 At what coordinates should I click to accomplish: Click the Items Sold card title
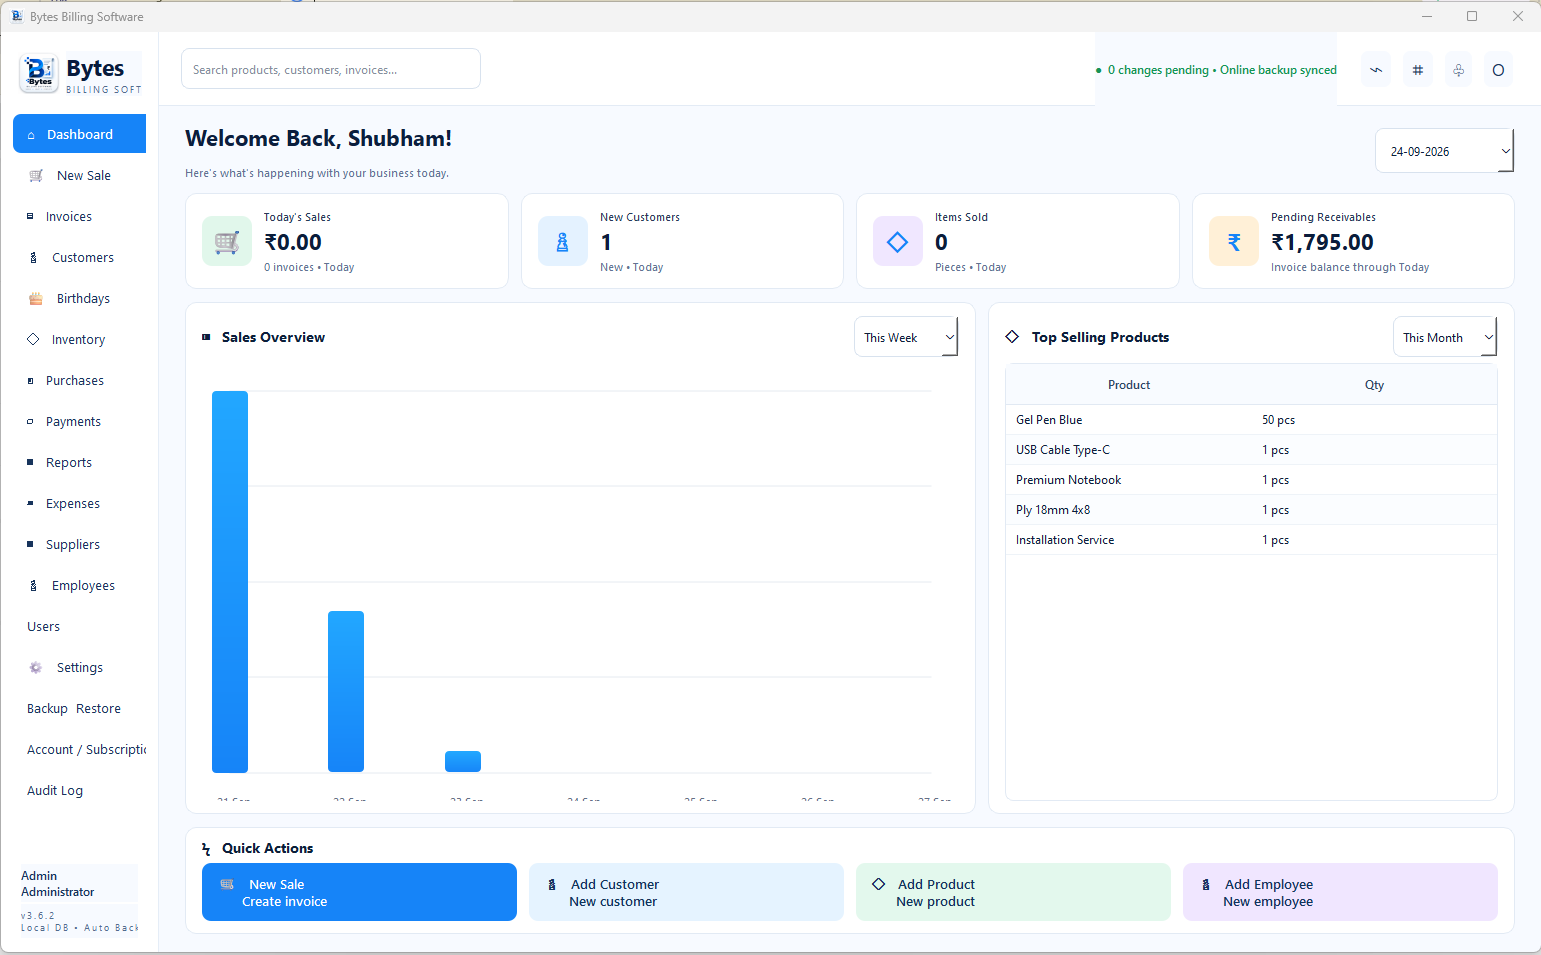(x=961, y=217)
